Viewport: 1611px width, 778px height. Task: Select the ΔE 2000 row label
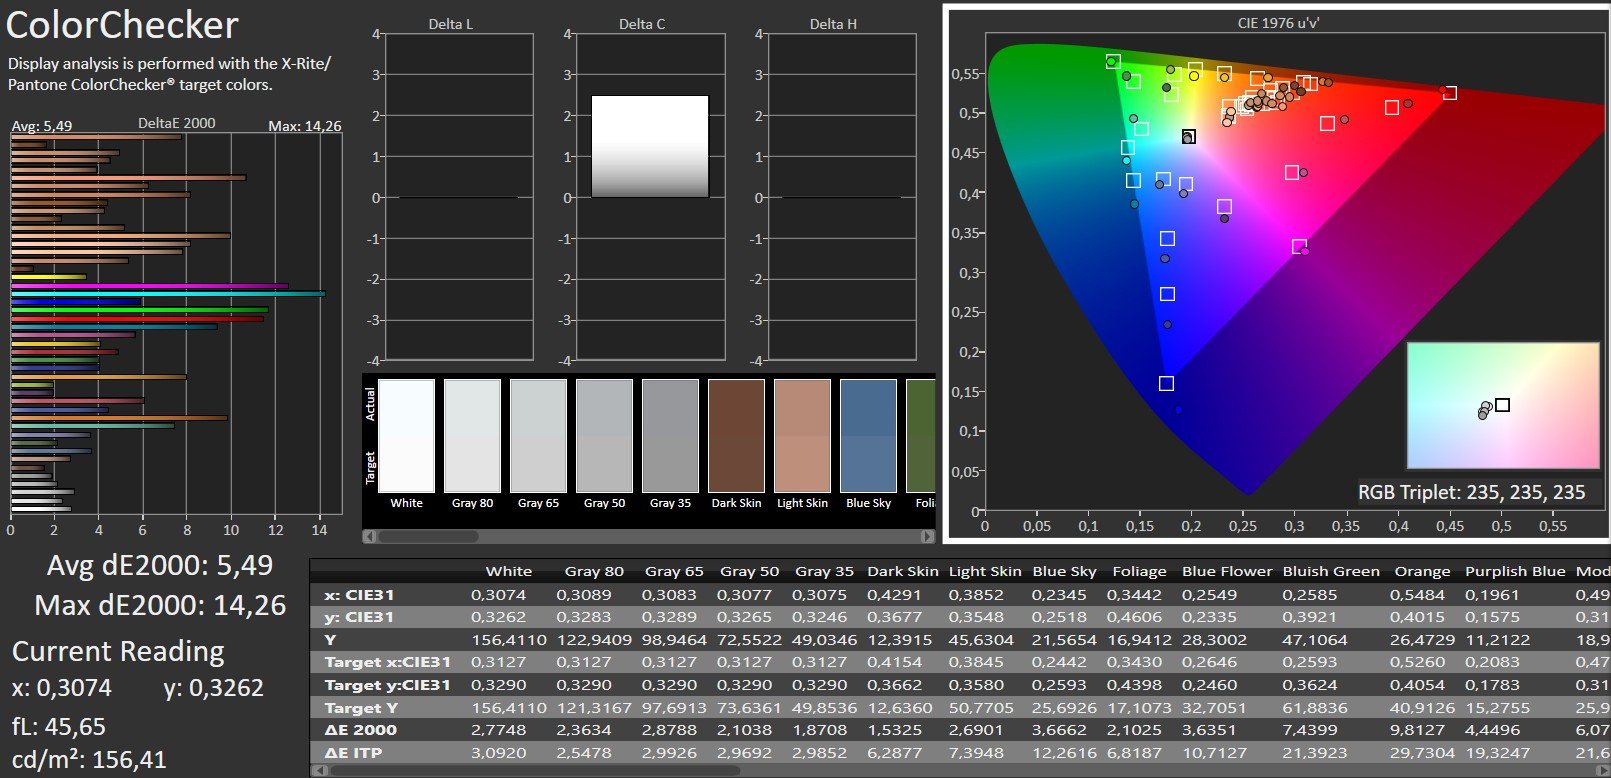(361, 730)
